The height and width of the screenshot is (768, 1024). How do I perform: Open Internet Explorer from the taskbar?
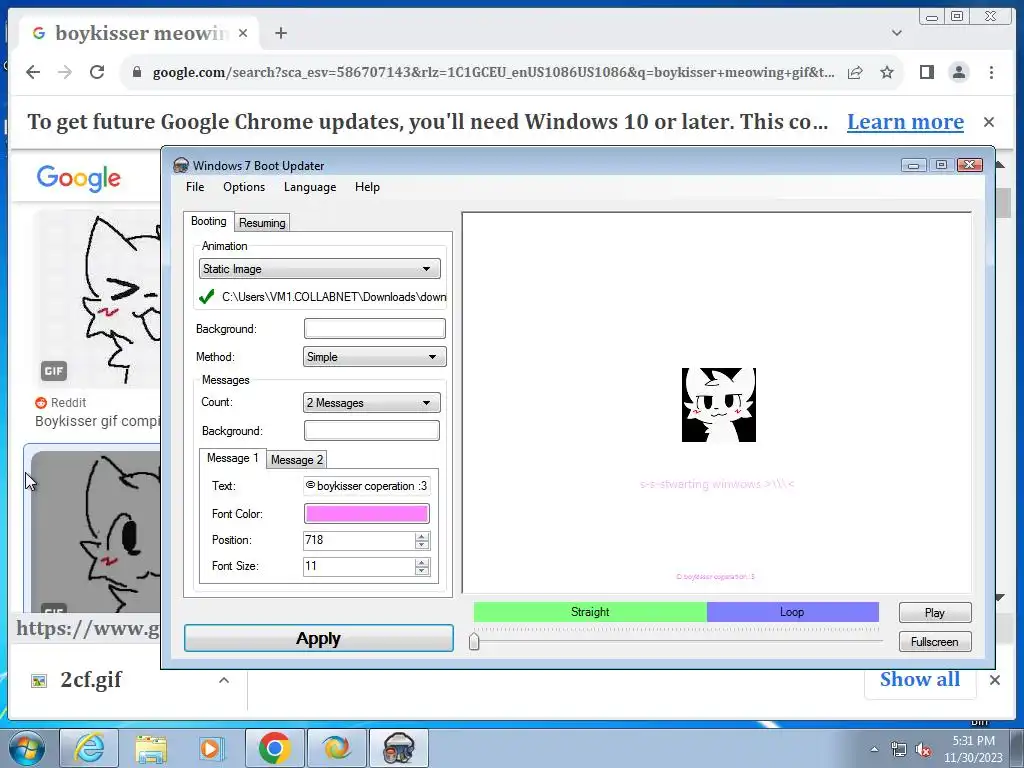click(89, 748)
